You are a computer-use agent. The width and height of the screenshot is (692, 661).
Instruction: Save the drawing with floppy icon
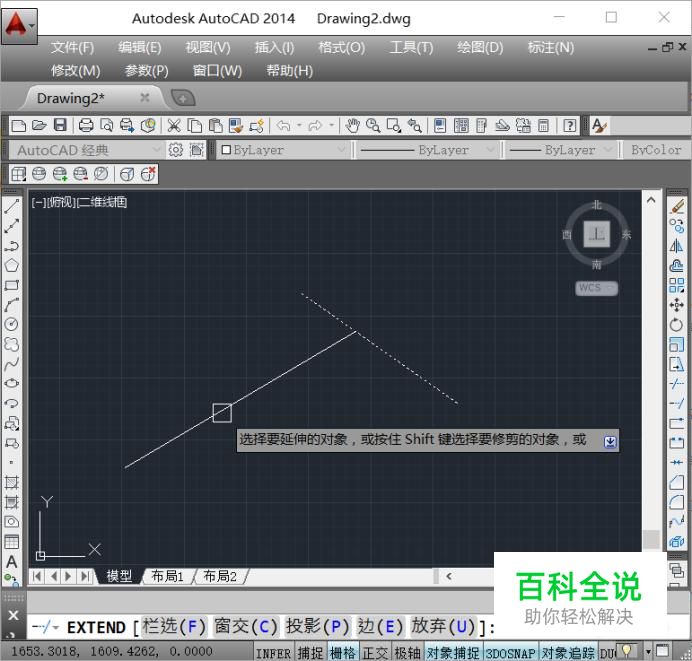[x=60, y=126]
